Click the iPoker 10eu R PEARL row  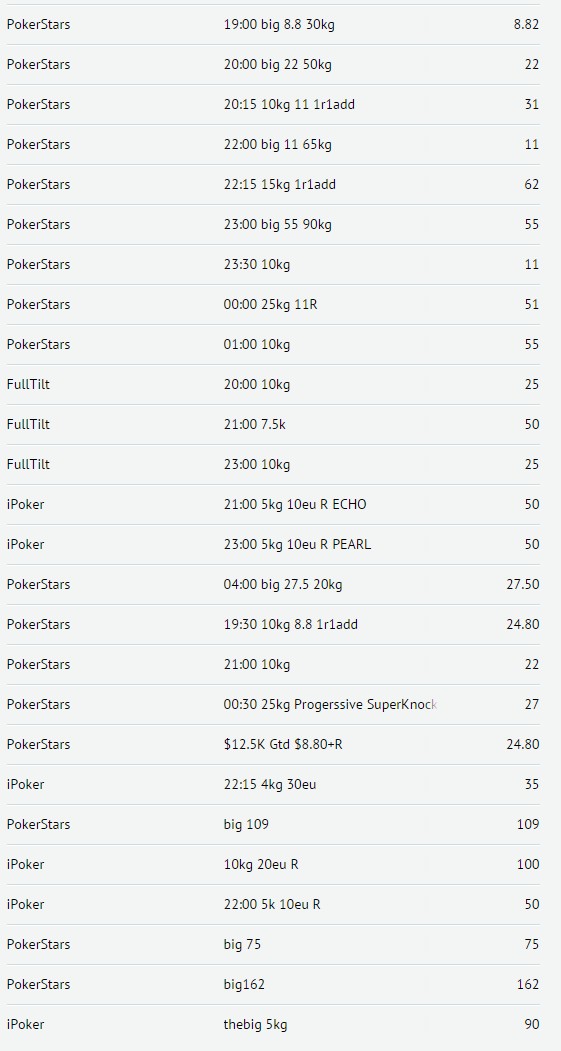[273, 544]
